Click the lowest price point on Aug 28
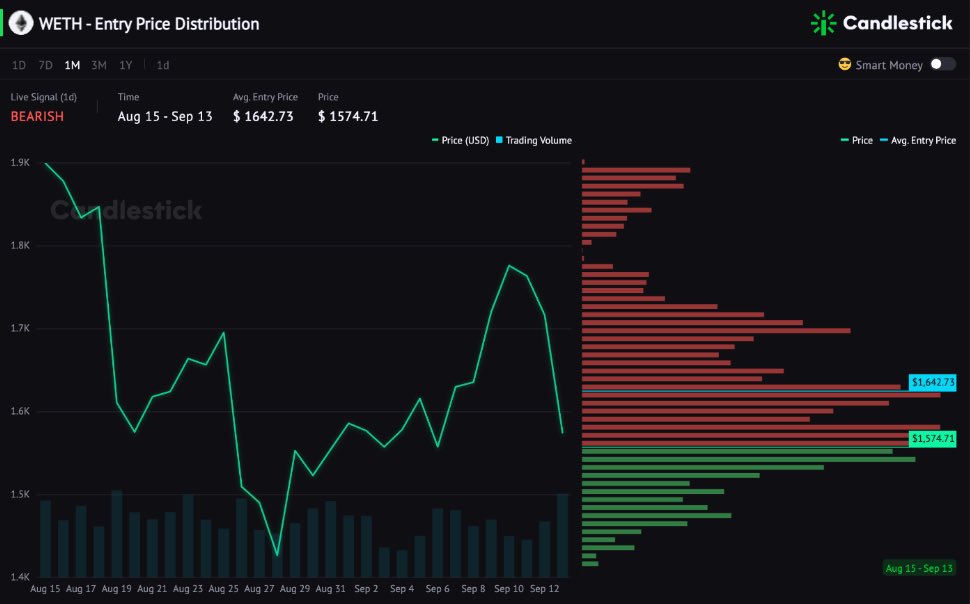970x604 pixels. [277, 555]
